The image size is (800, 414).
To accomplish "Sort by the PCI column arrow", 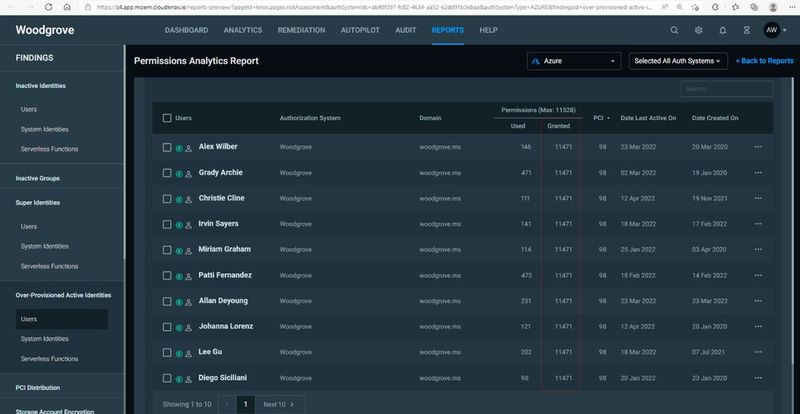I will pos(609,118).
